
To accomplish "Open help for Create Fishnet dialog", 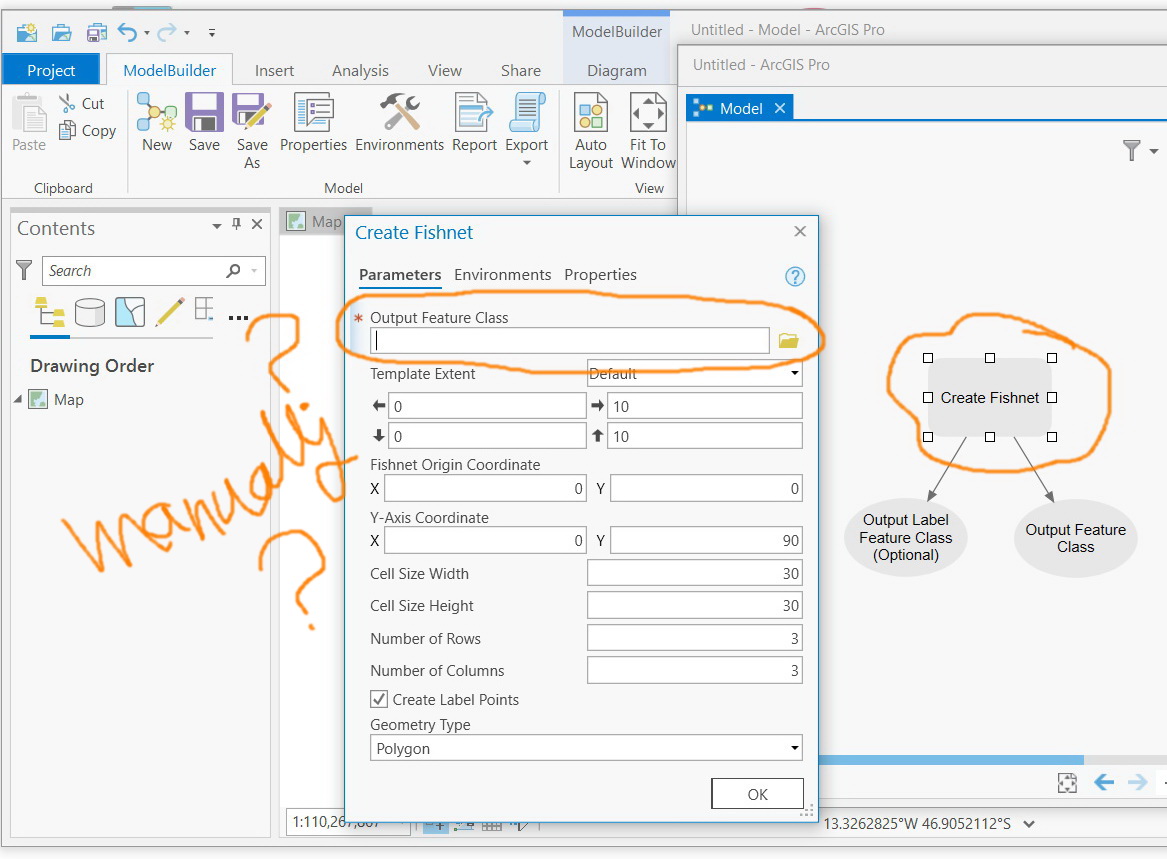I will 795,277.
